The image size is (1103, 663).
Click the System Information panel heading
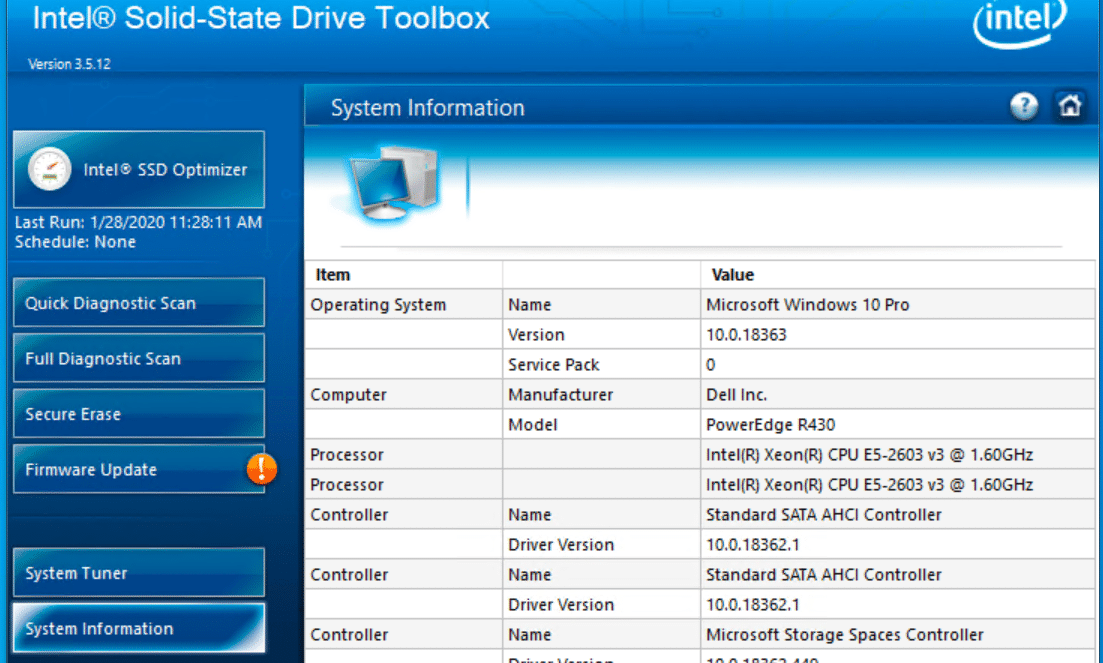coord(428,108)
